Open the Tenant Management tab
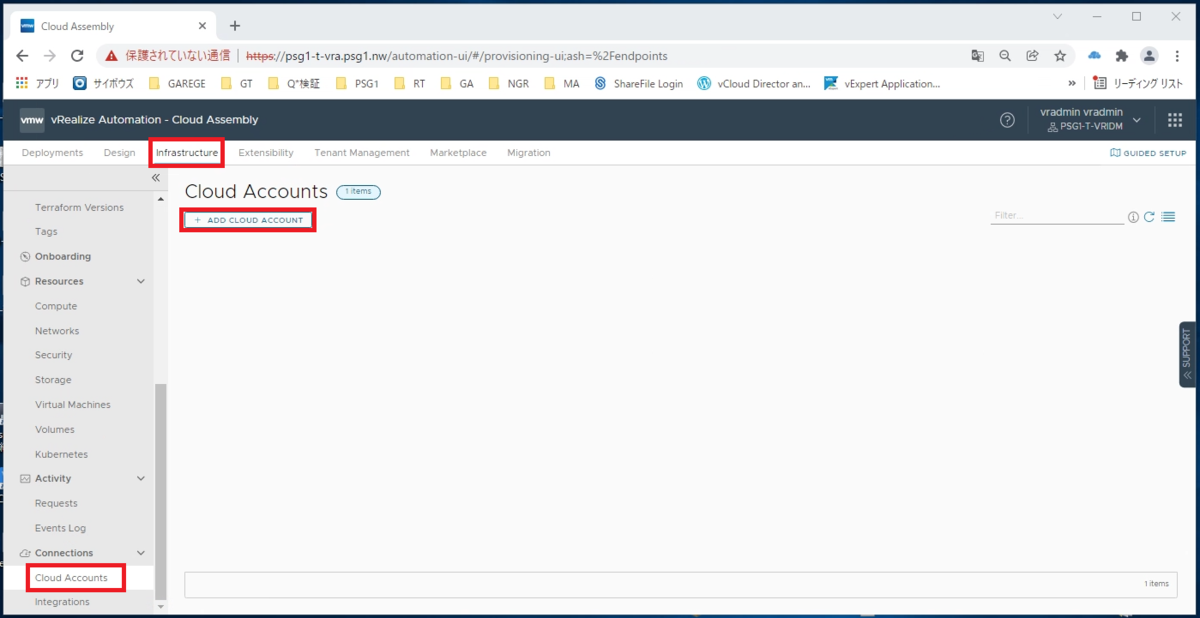 click(x=362, y=153)
